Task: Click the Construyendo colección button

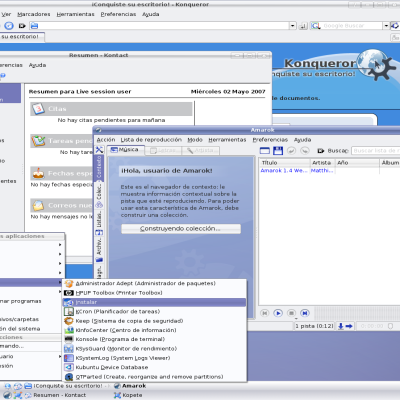Action: 181,229
